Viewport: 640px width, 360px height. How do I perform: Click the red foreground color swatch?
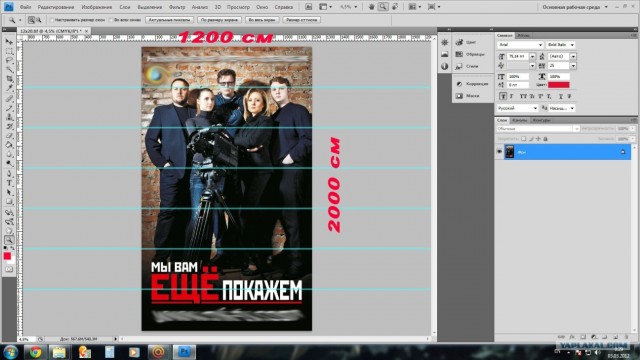(7, 256)
